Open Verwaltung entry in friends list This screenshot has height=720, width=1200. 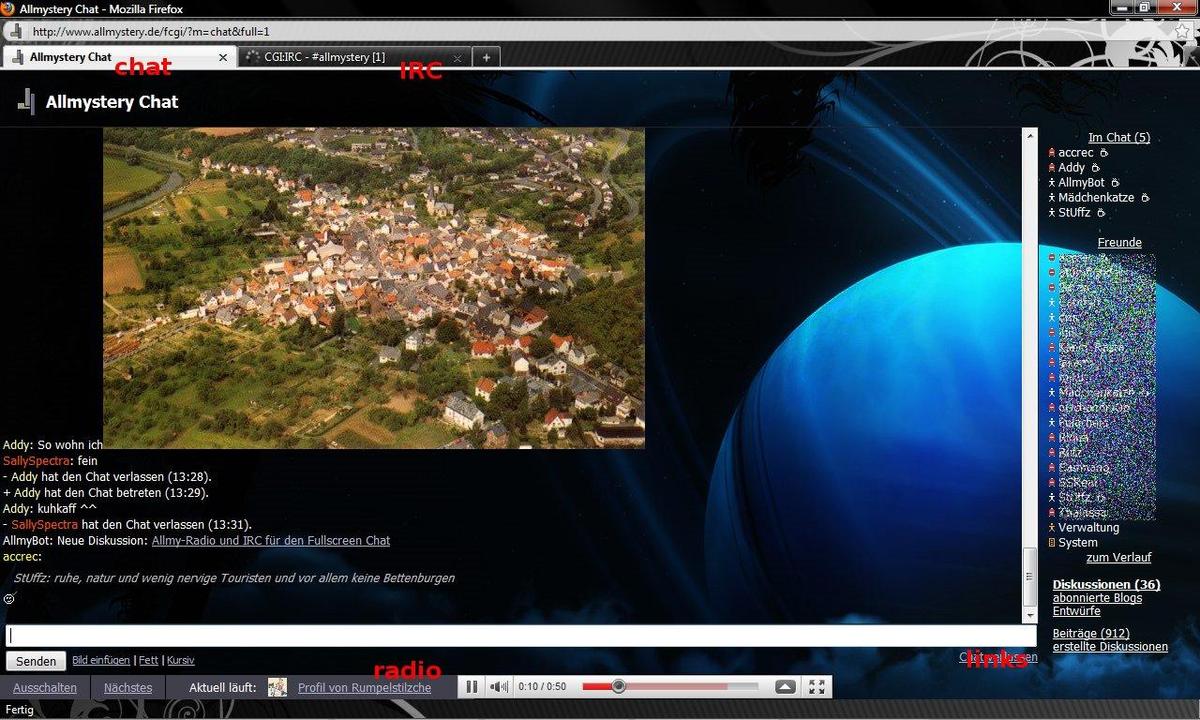click(1089, 528)
